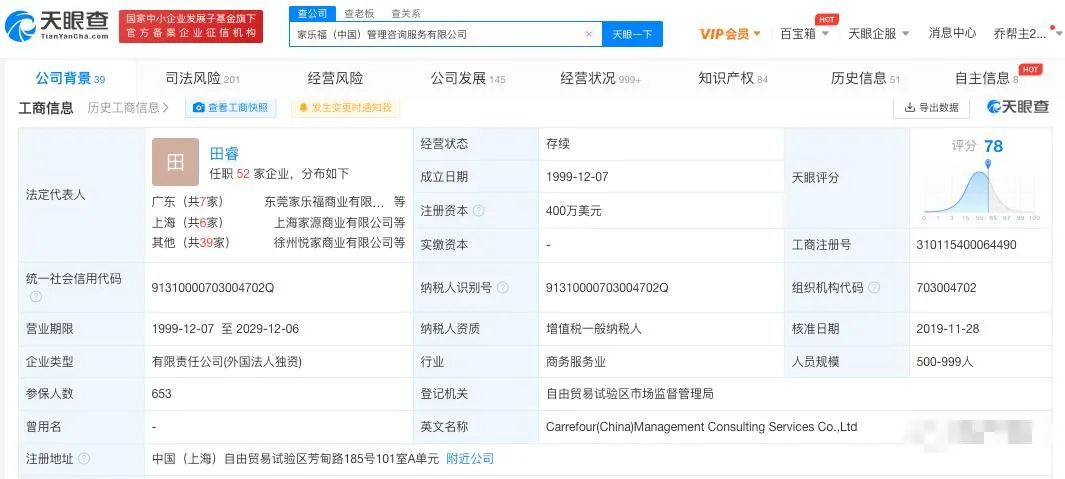
Task: Expand 历史工商信息 chevron link
Action: [x=128, y=107]
